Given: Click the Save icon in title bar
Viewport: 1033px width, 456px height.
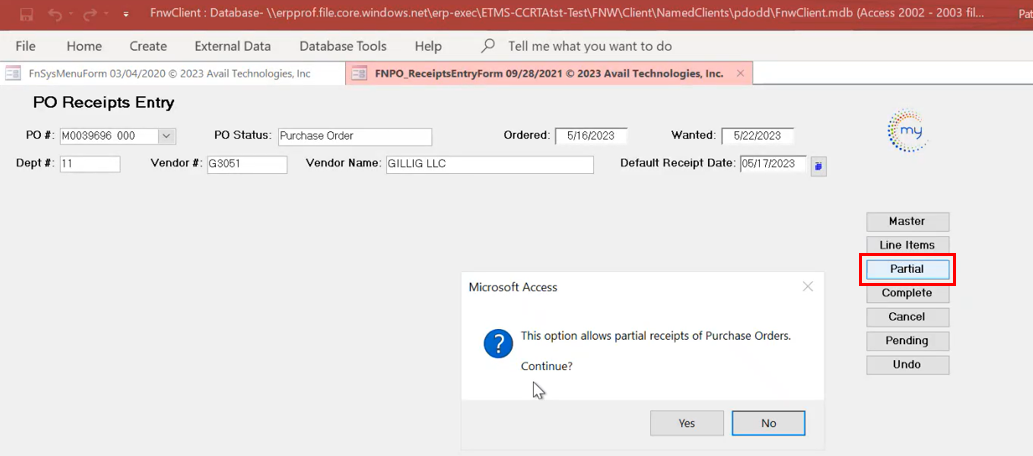Looking at the screenshot, I should coord(26,15).
